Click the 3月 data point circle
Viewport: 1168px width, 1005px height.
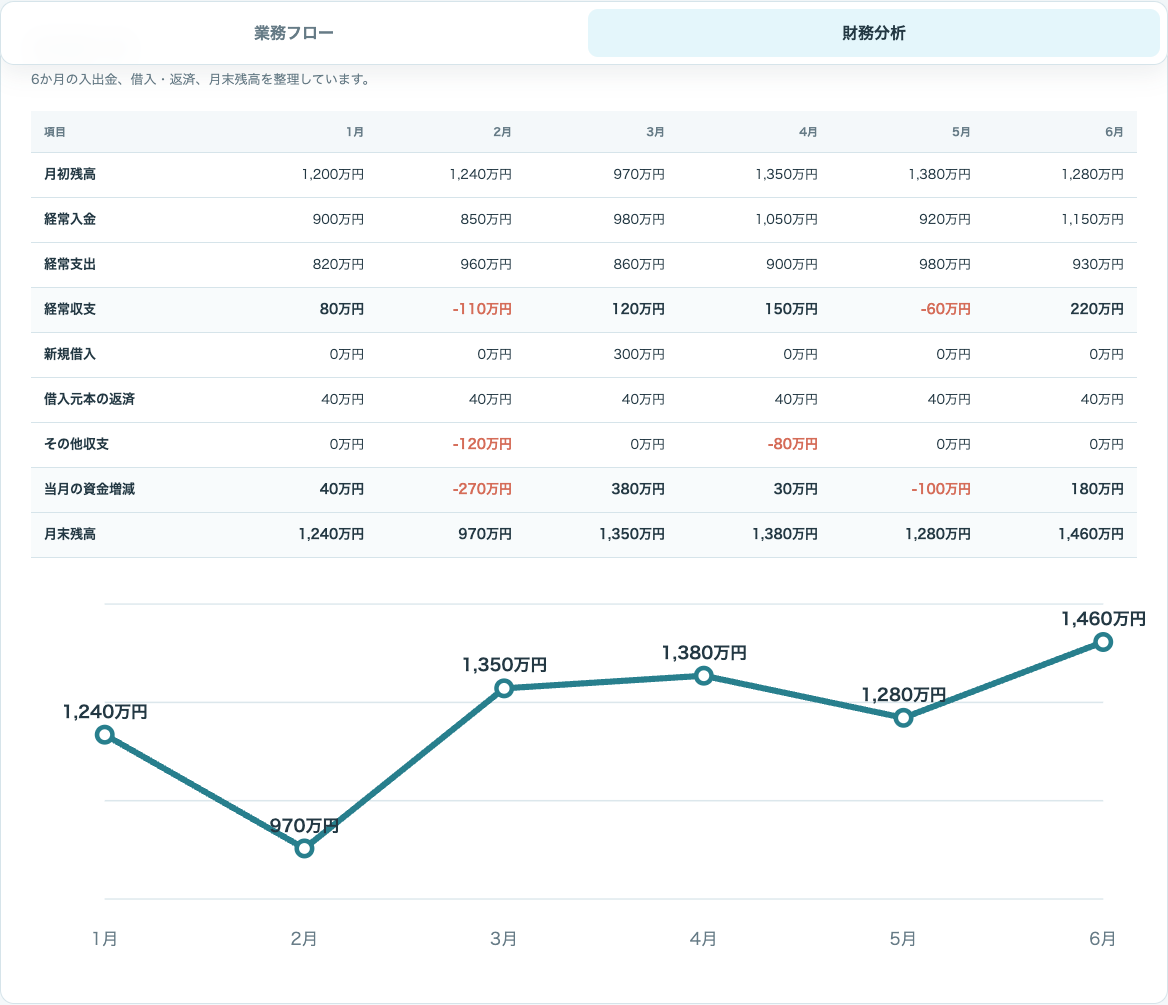[x=504, y=688]
